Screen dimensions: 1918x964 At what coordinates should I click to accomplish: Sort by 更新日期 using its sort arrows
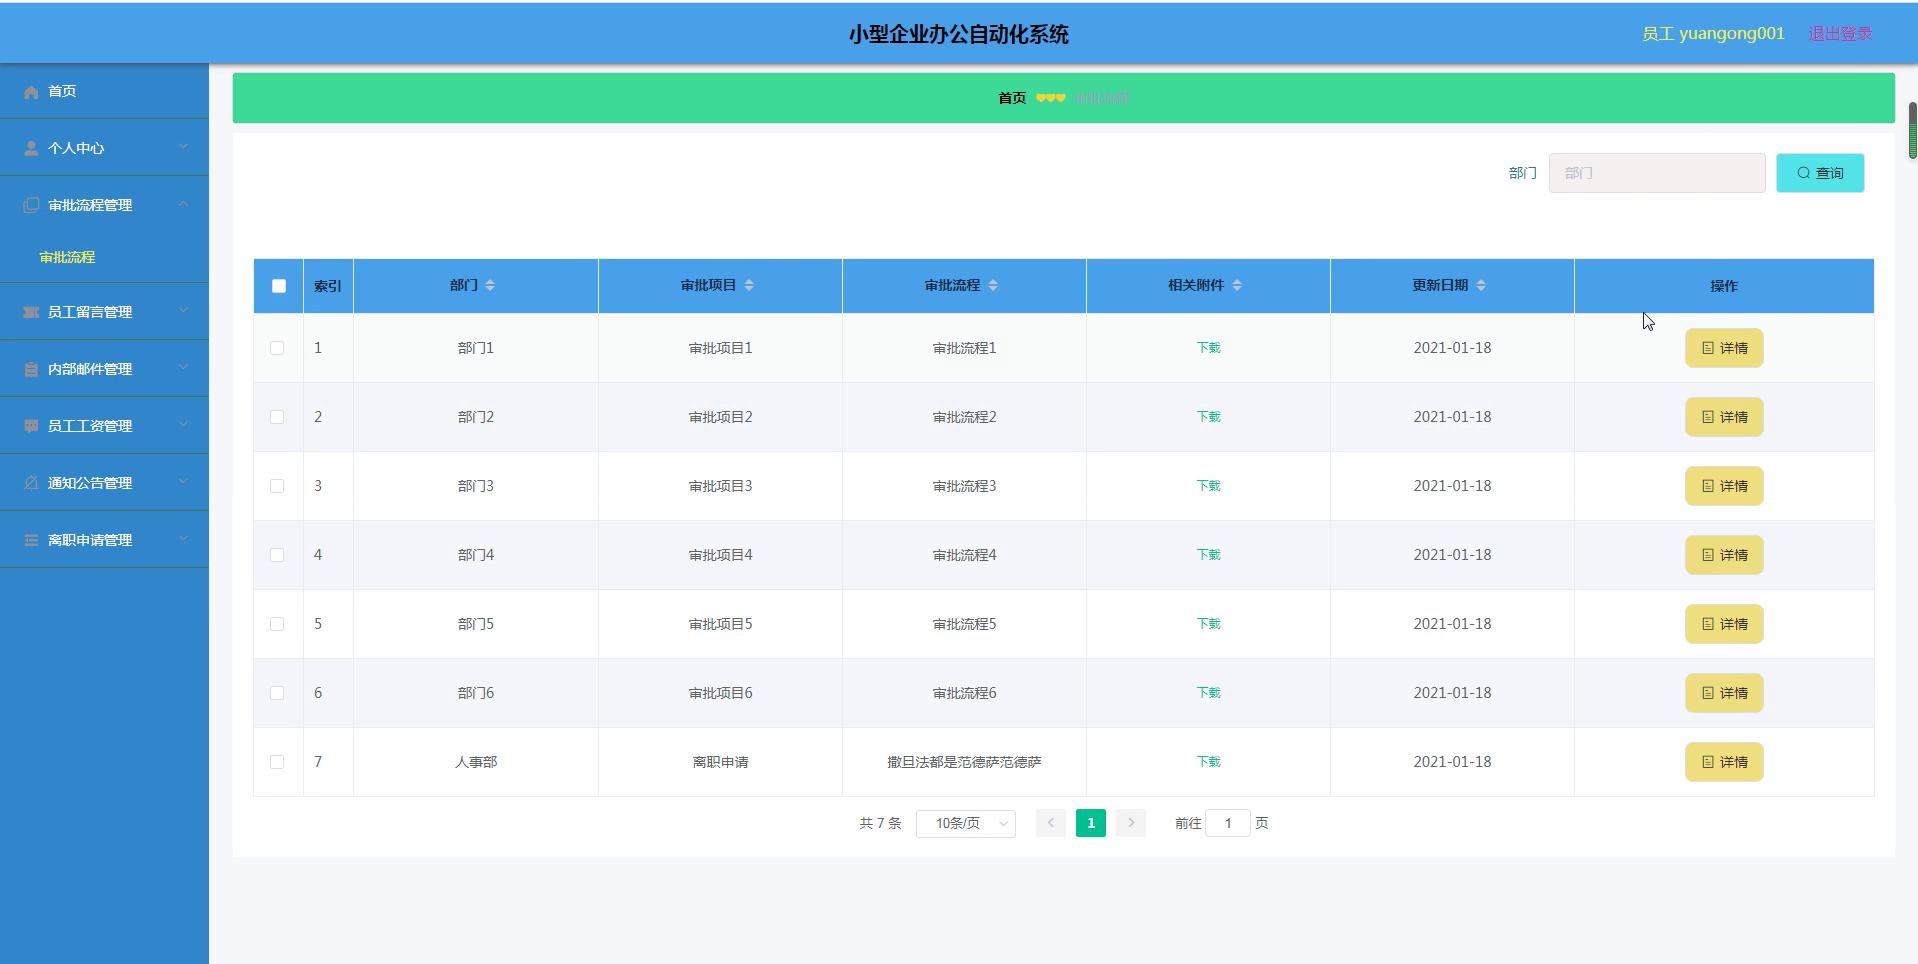click(1481, 286)
